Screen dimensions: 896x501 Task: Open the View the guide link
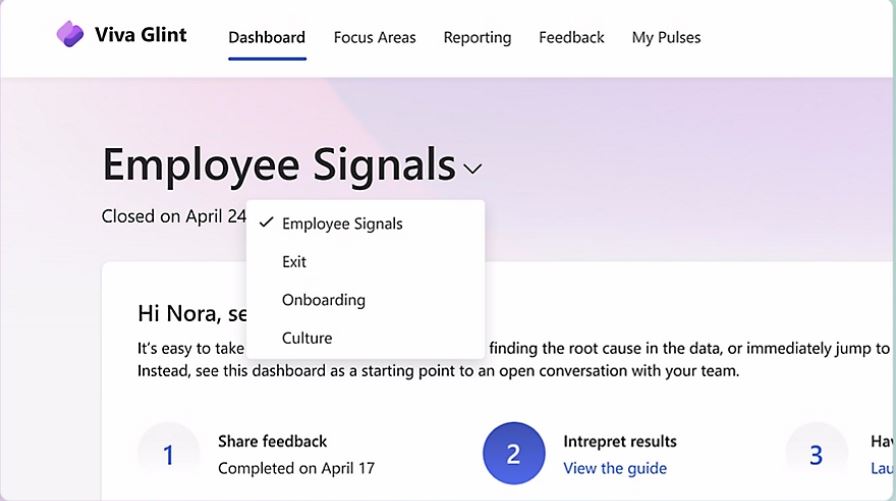[x=615, y=468]
